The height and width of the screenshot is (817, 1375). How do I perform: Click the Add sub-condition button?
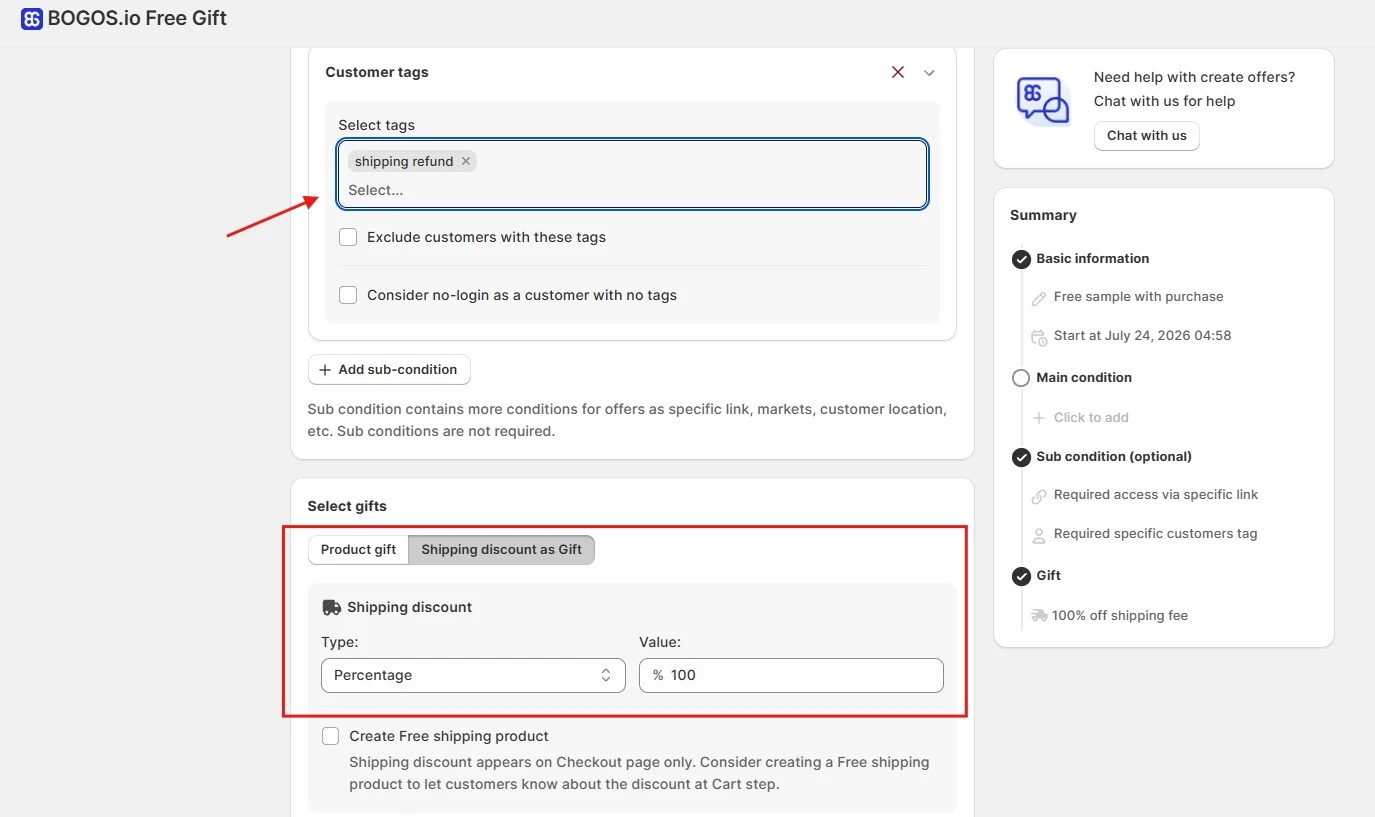point(389,370)
